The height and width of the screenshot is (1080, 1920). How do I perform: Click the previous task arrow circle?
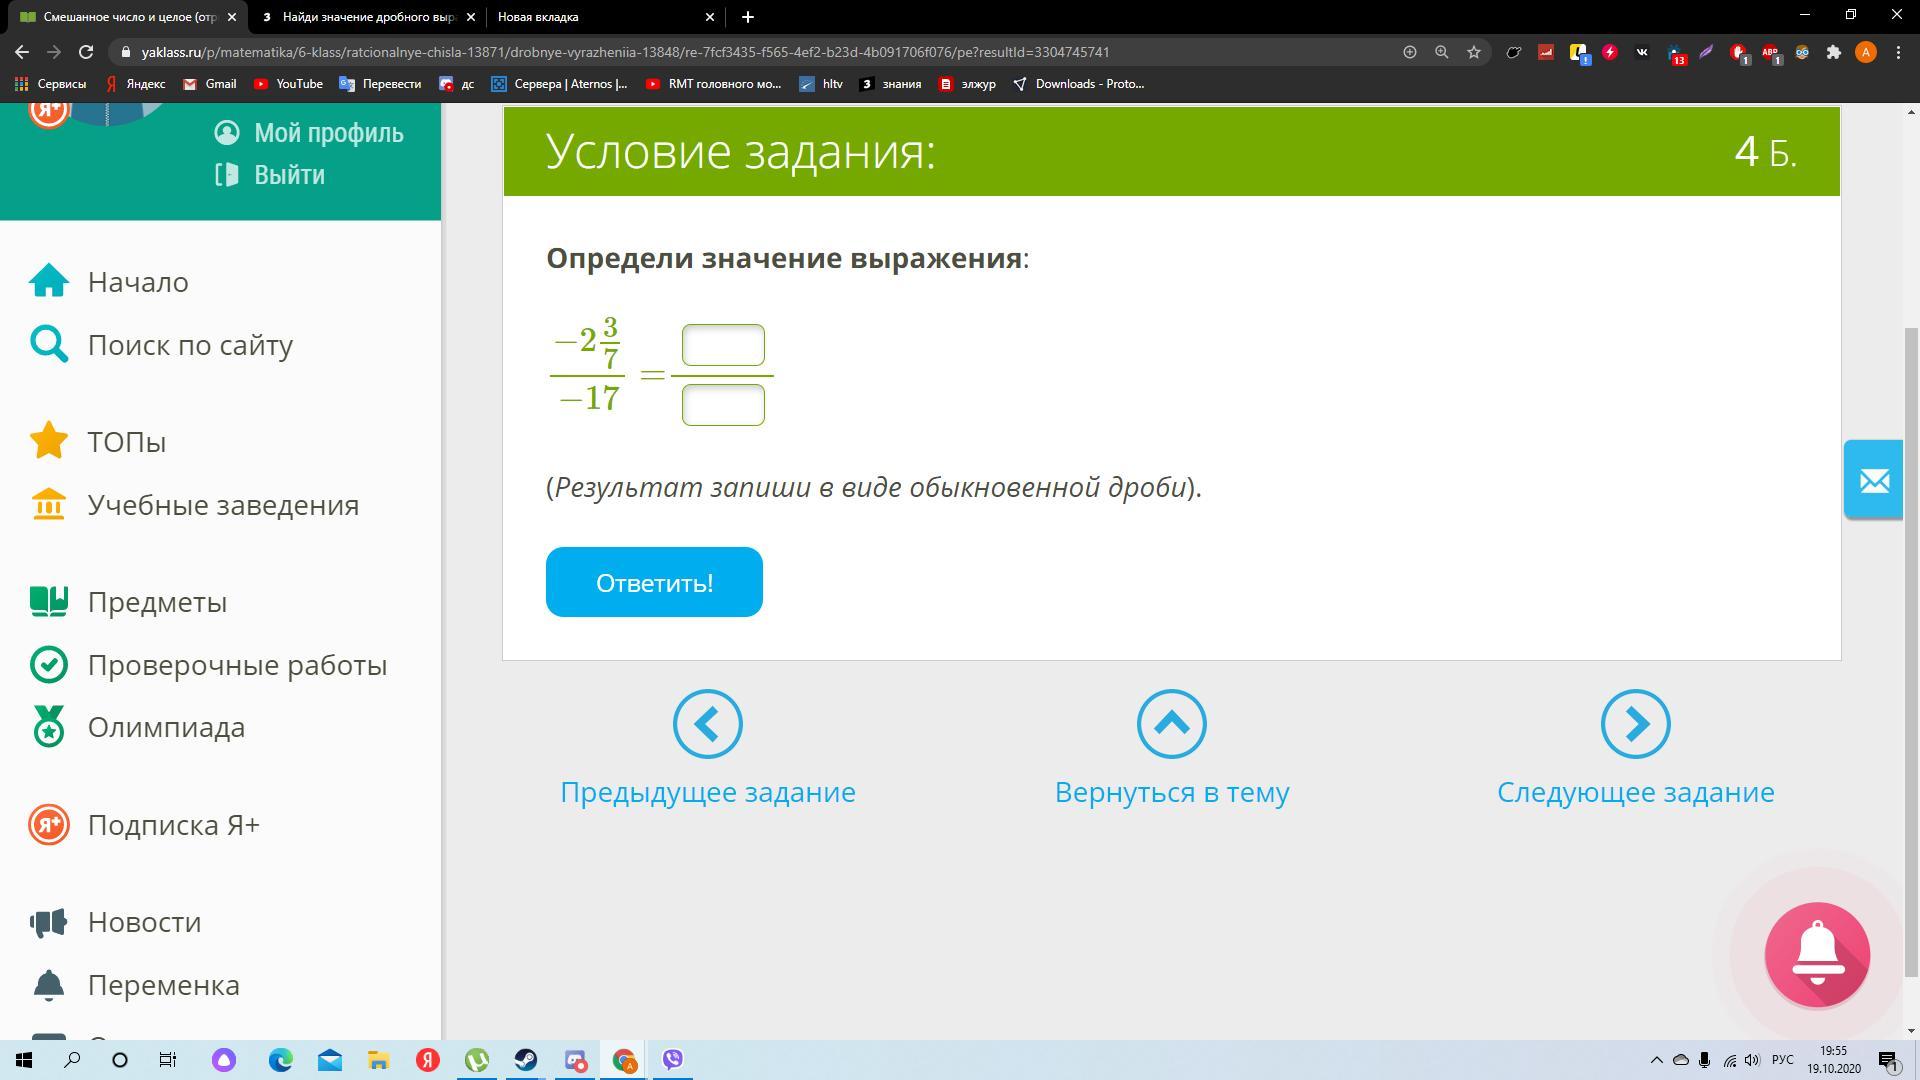pos(707,724)
